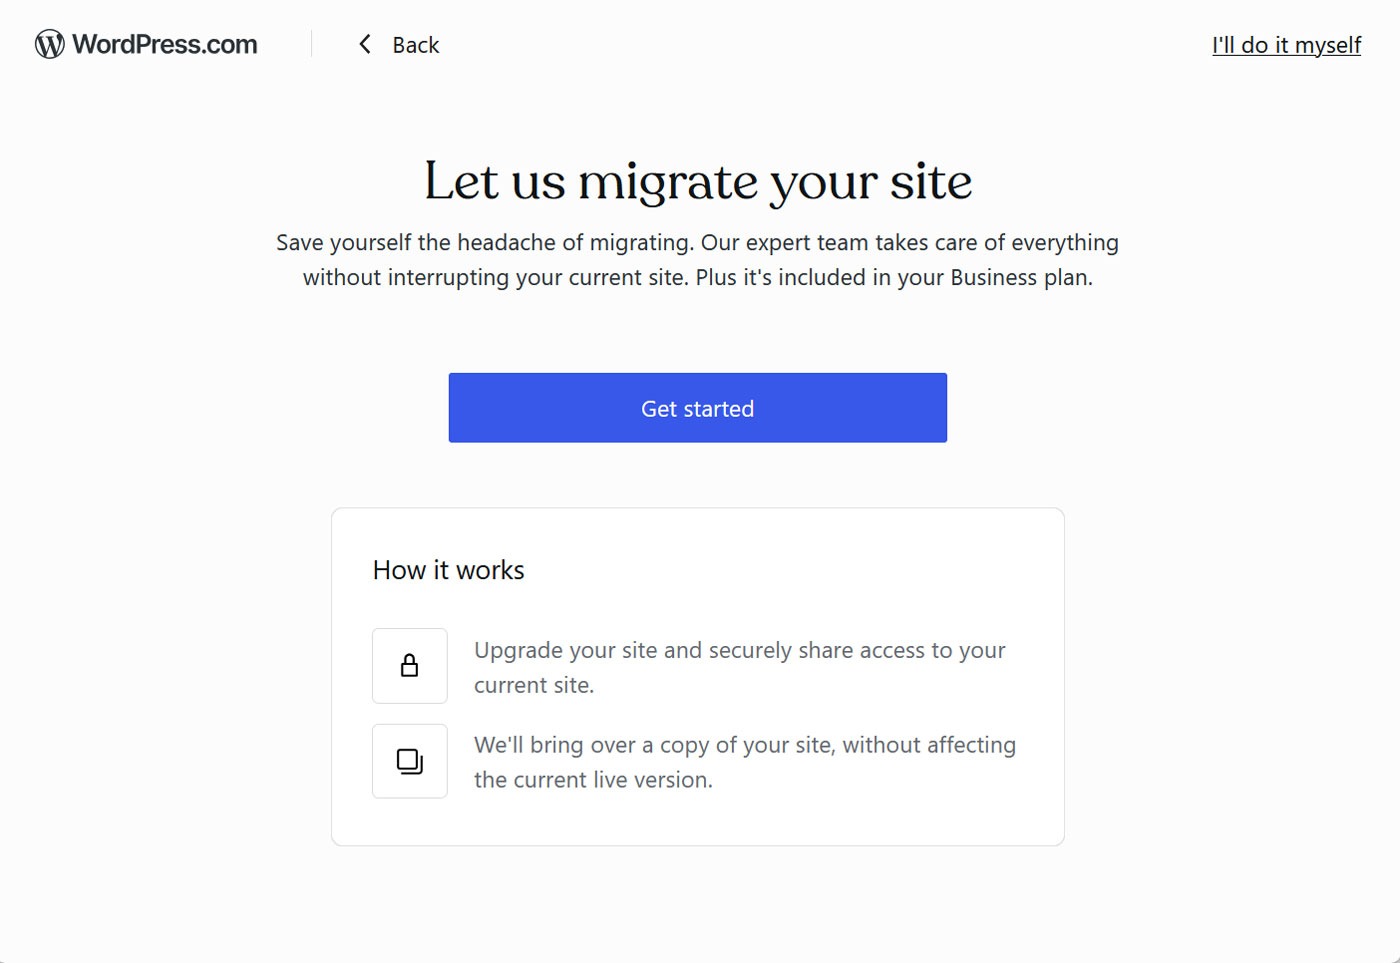Click the header divider area near Back

[x=311, y=44]
